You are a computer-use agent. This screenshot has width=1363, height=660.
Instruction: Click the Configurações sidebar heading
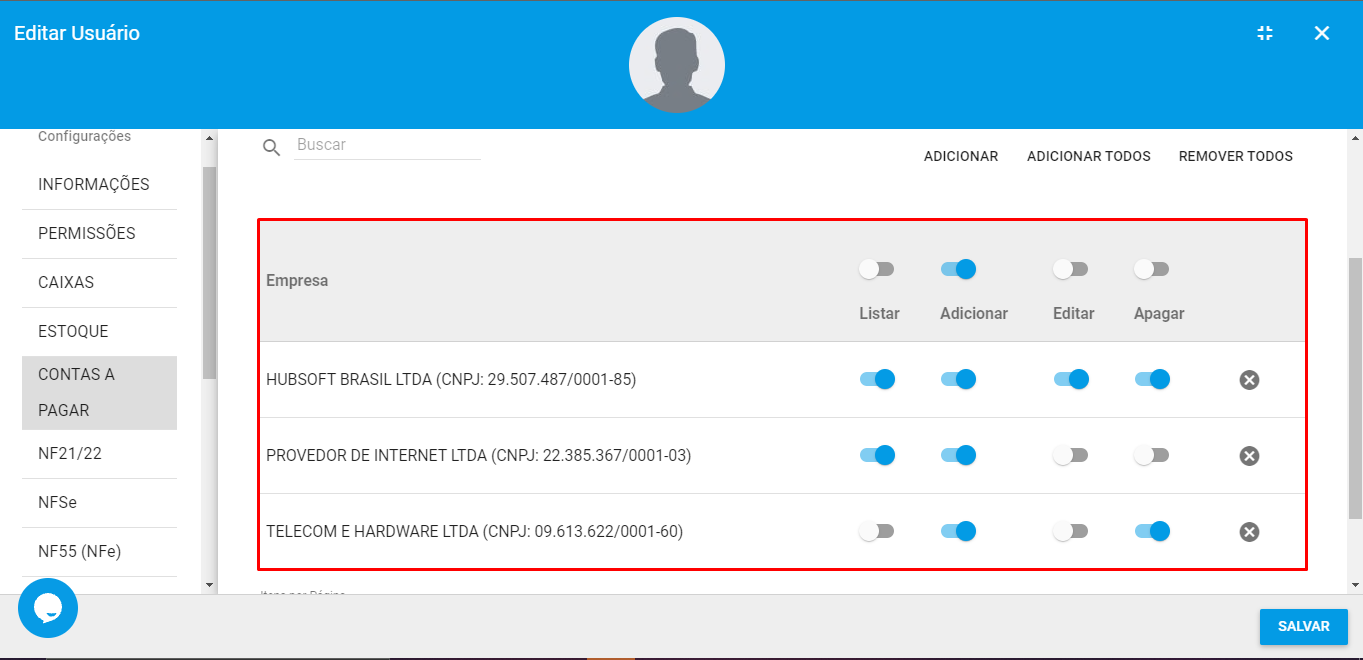point(84,136)
